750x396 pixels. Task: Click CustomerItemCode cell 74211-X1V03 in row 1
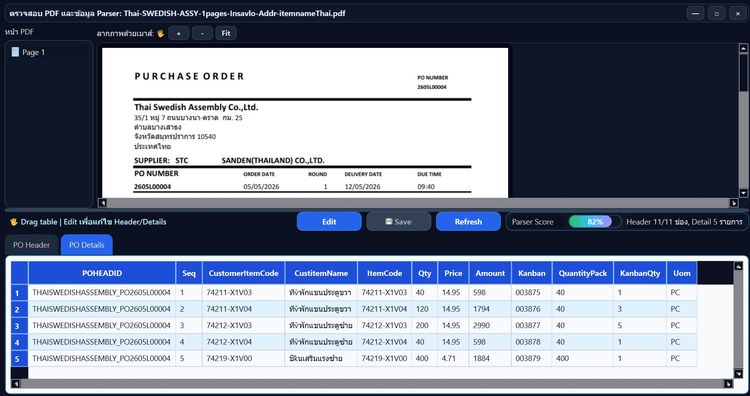pos(243,293)
